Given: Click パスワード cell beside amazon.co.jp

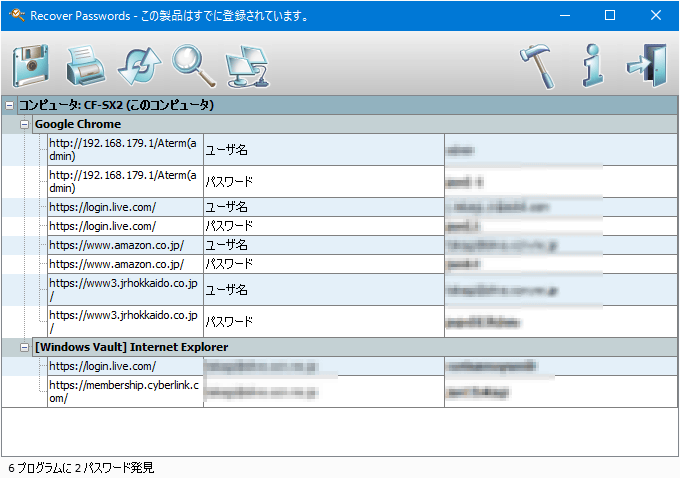Looking at the screenshot, I should 324,264.
